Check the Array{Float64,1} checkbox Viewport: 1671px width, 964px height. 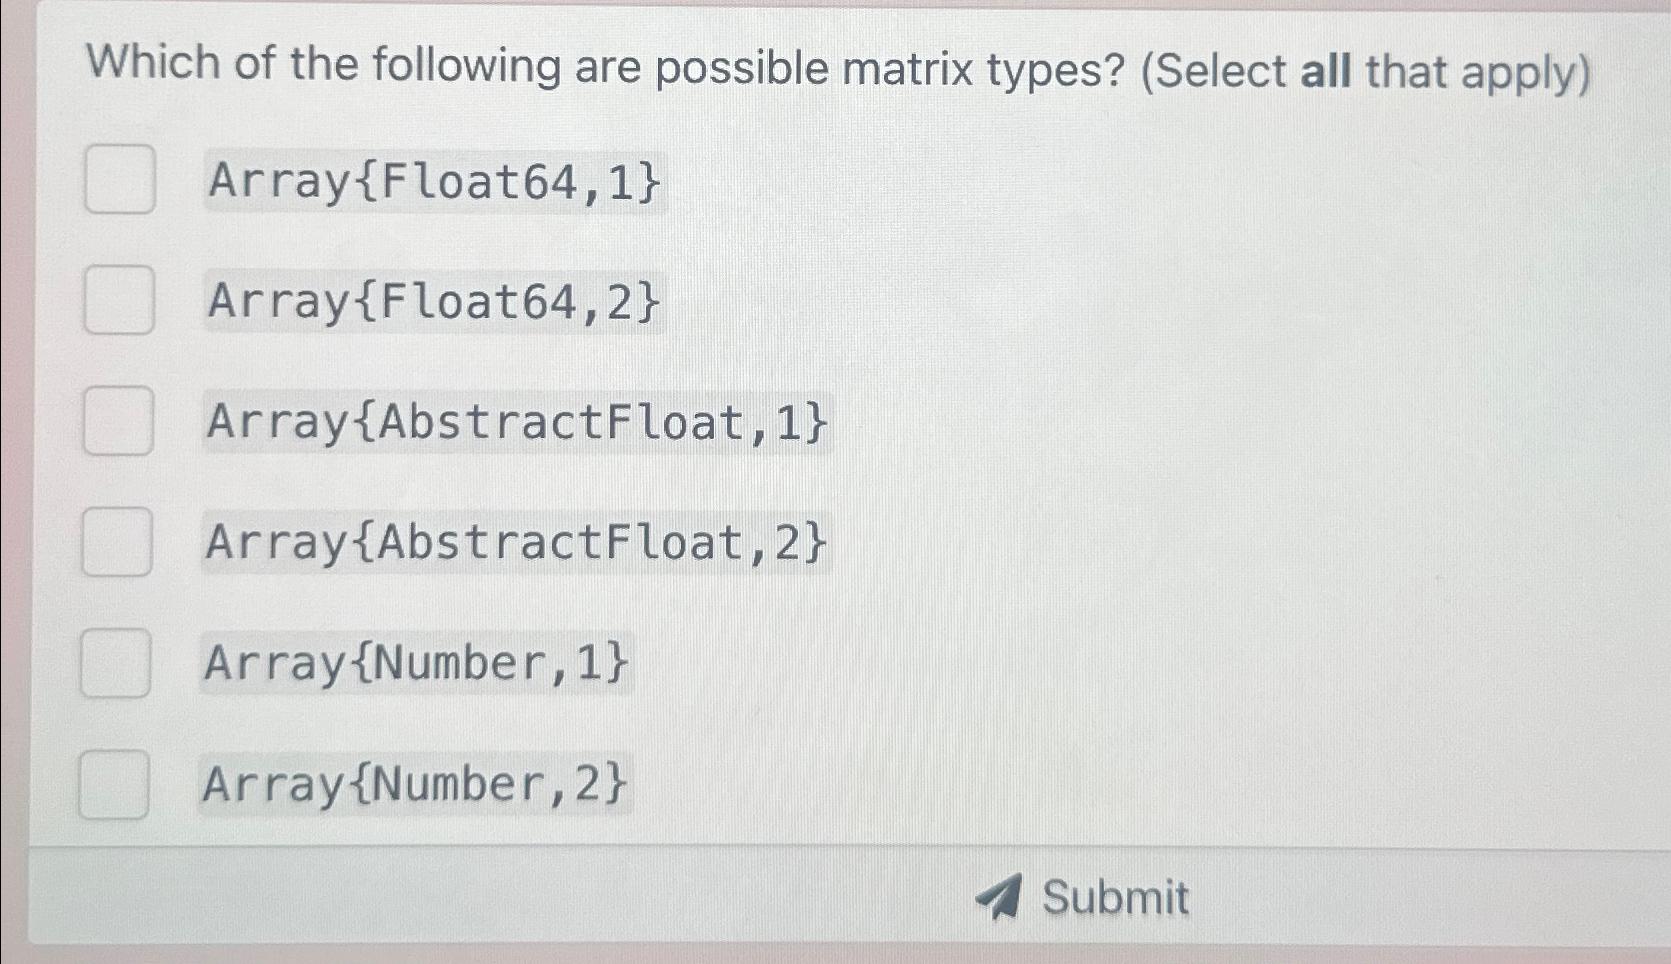coord(118,181)
